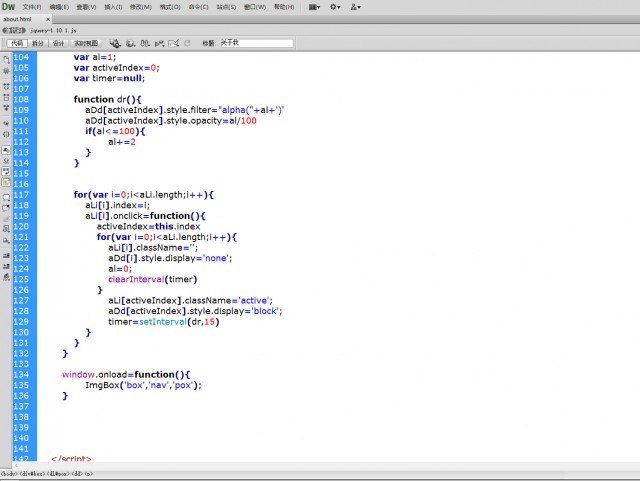Viewport: 640px width, 481px height.
Task: Open the 修改(M) menu
Action: (140, 7)
